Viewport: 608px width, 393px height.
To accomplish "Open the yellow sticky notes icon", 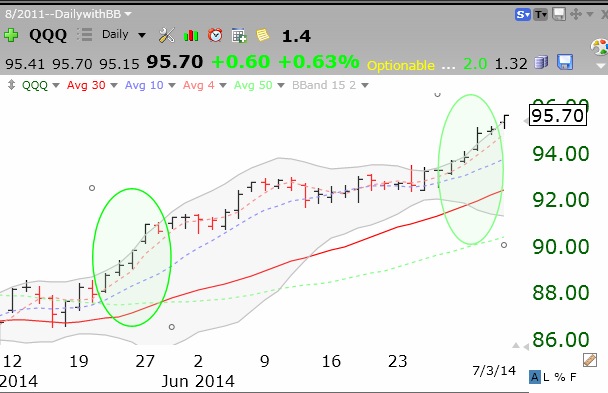I will pos(263,35).
